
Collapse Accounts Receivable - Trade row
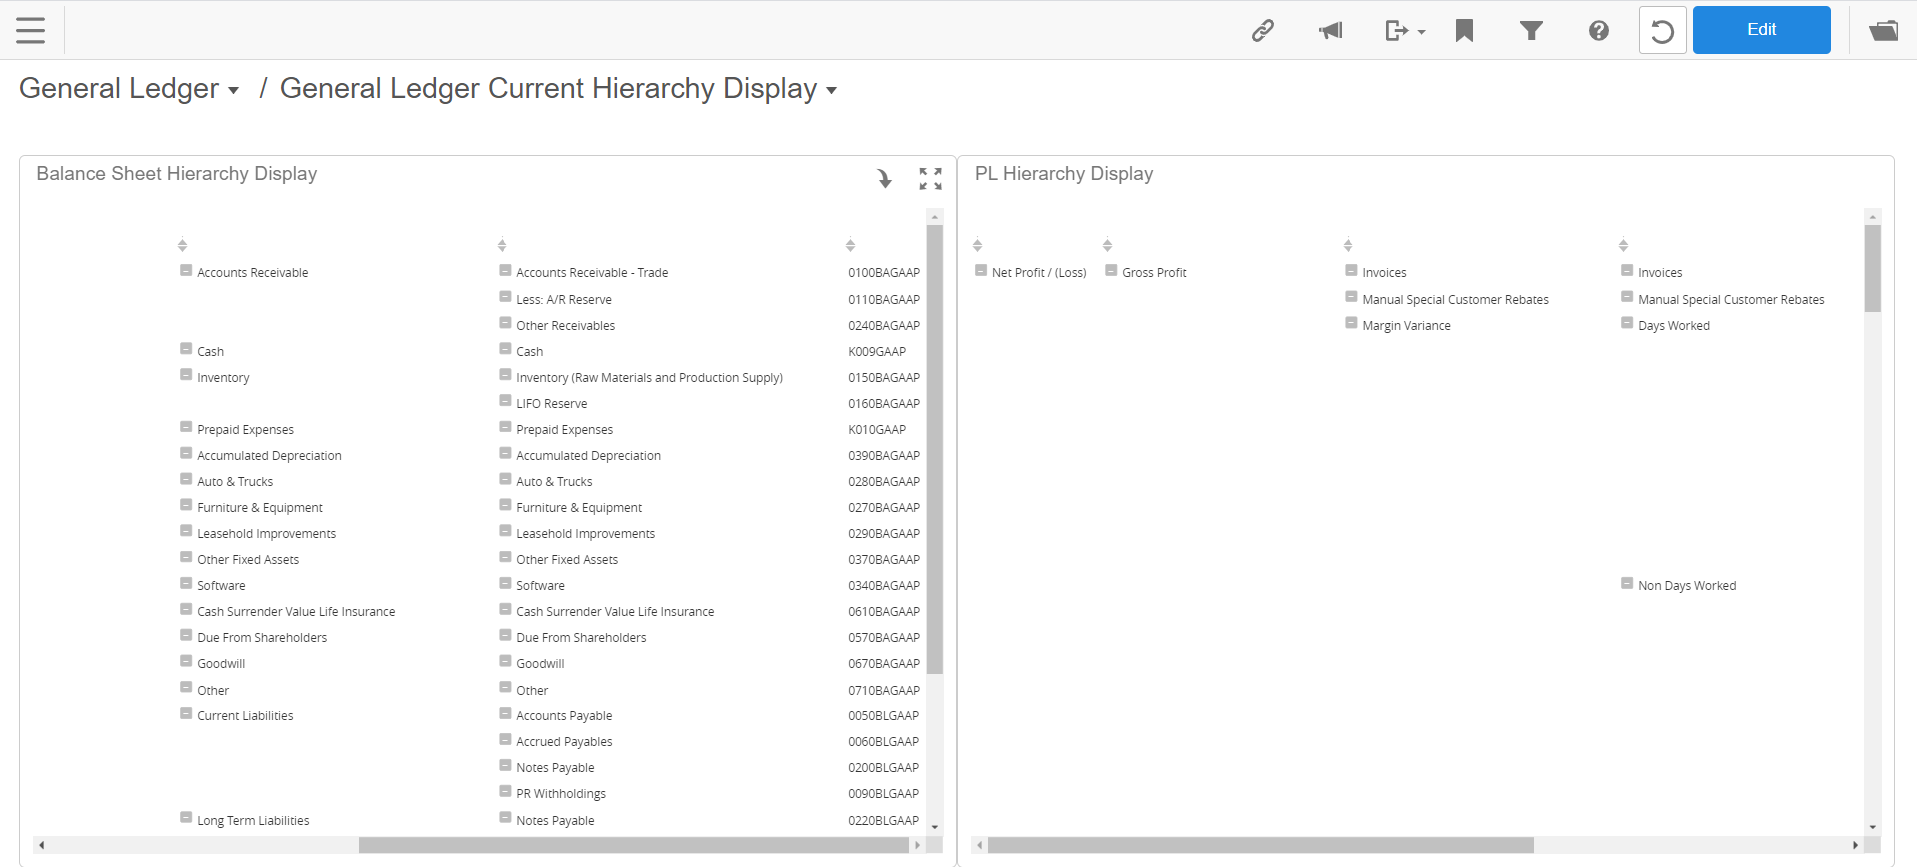(505, 270)
